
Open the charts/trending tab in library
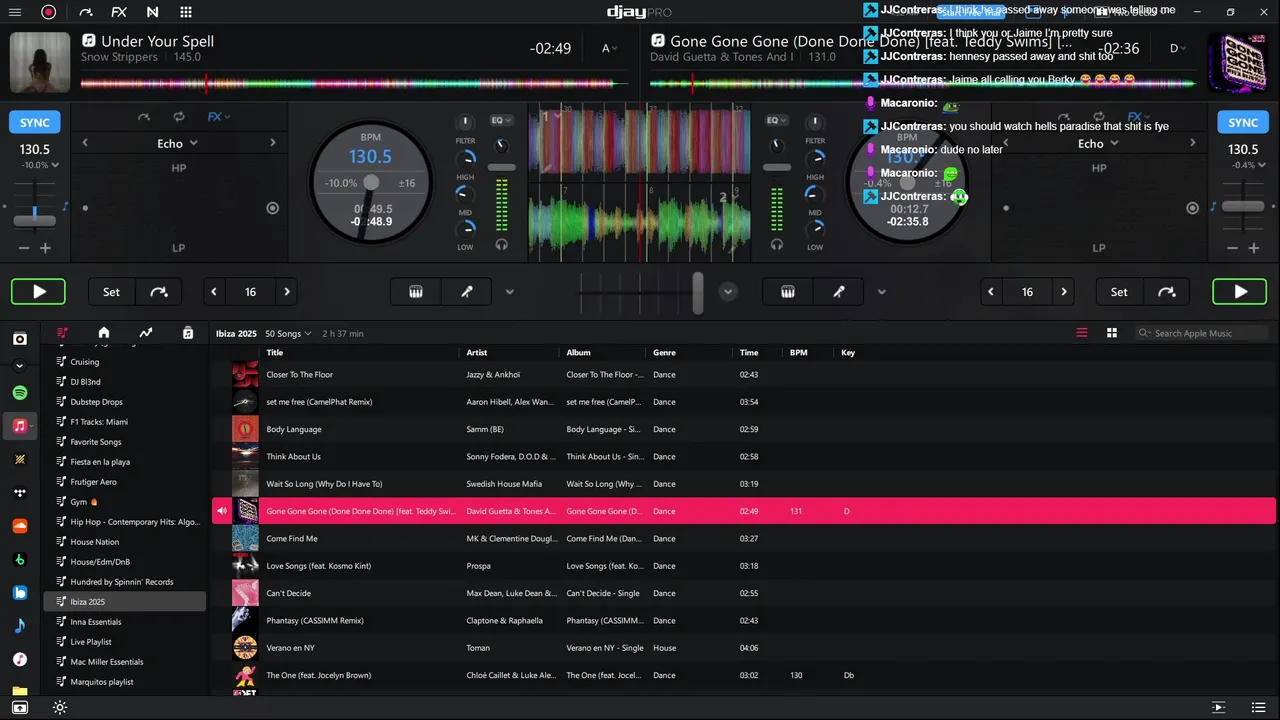tap(145, 333)
